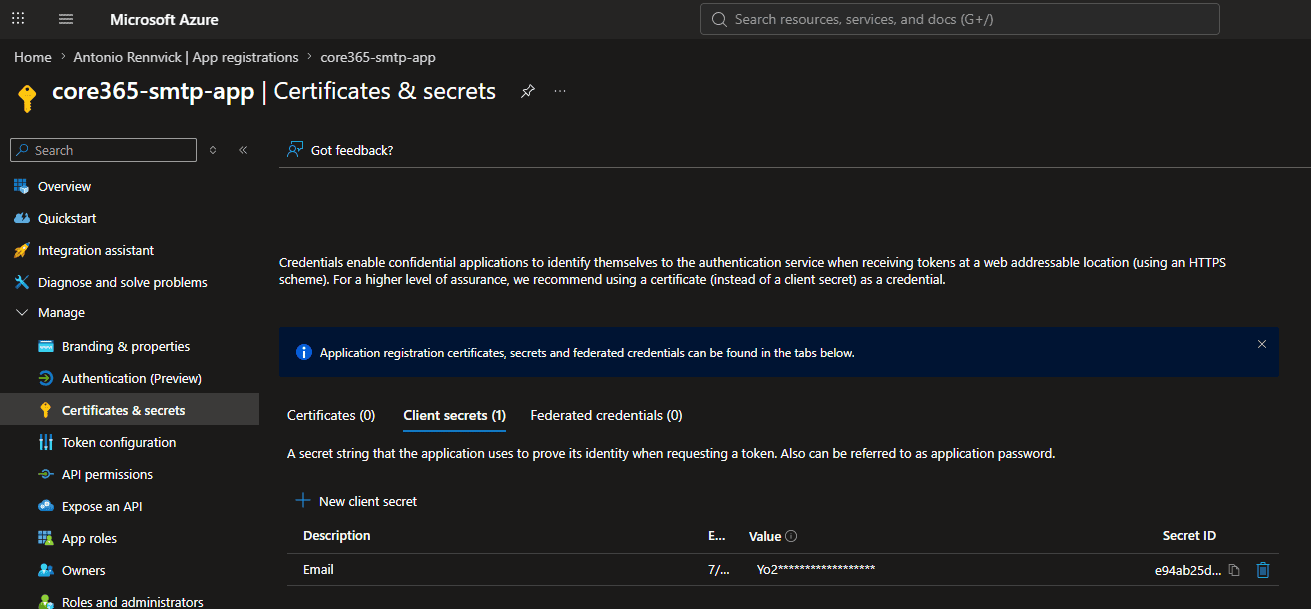Pin the Certificates & secrets blade

tap(527, 91)
